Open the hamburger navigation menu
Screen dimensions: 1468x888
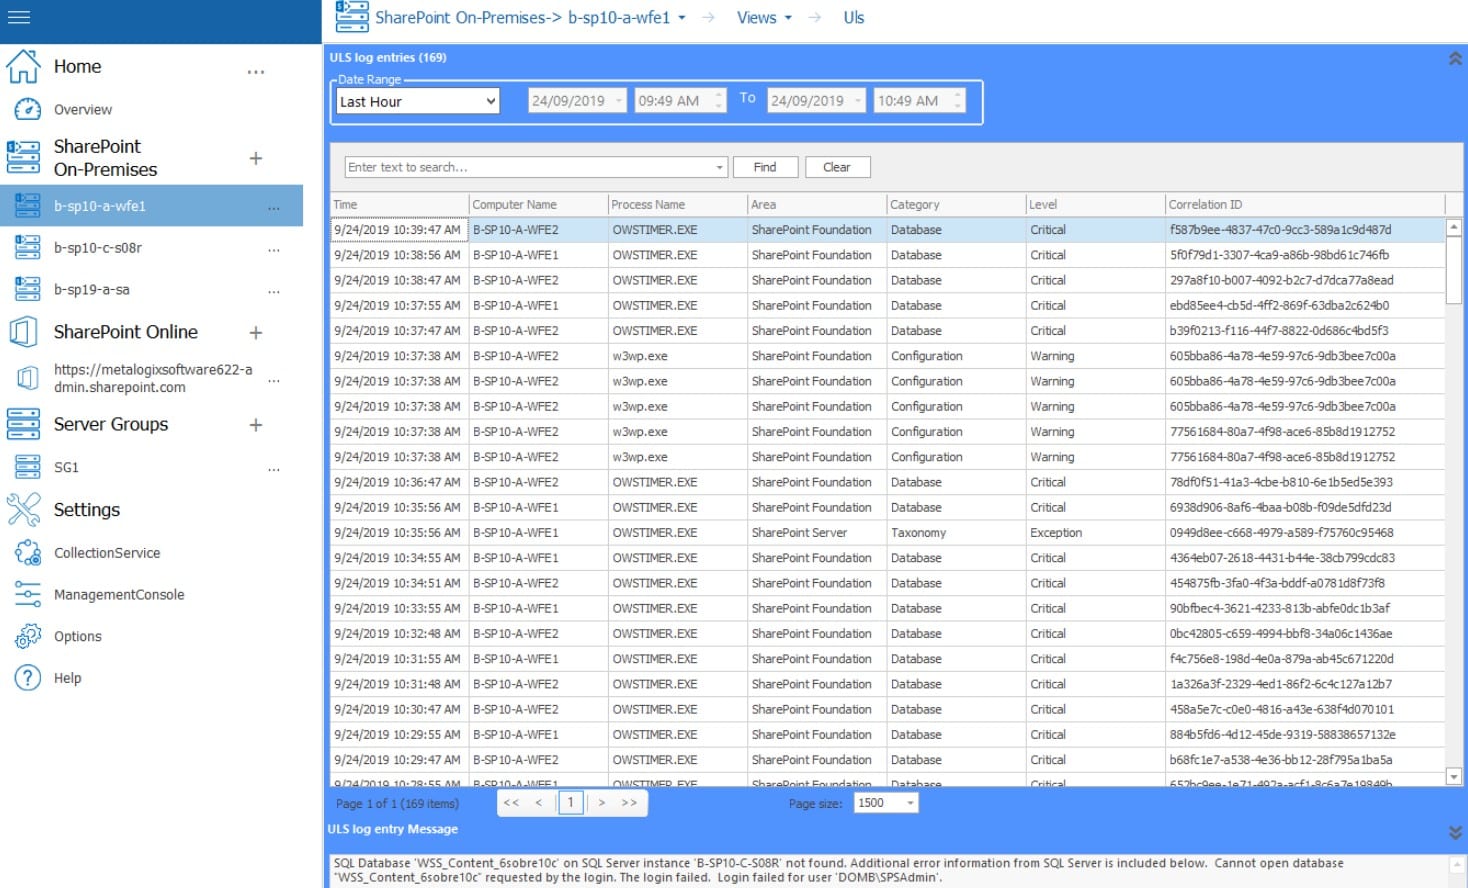pos(18,15)
